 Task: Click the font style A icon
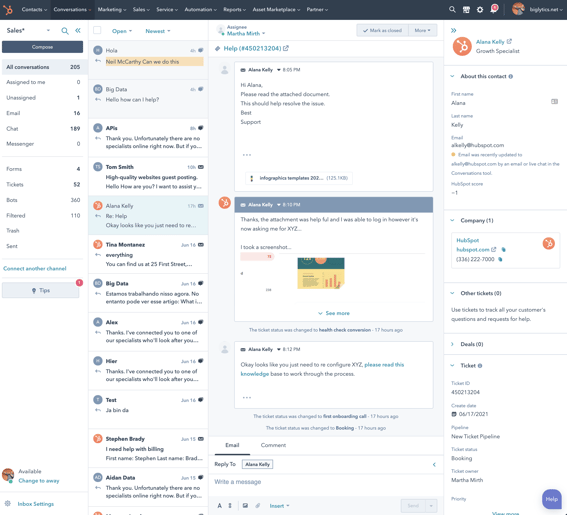tap(219, 506)
